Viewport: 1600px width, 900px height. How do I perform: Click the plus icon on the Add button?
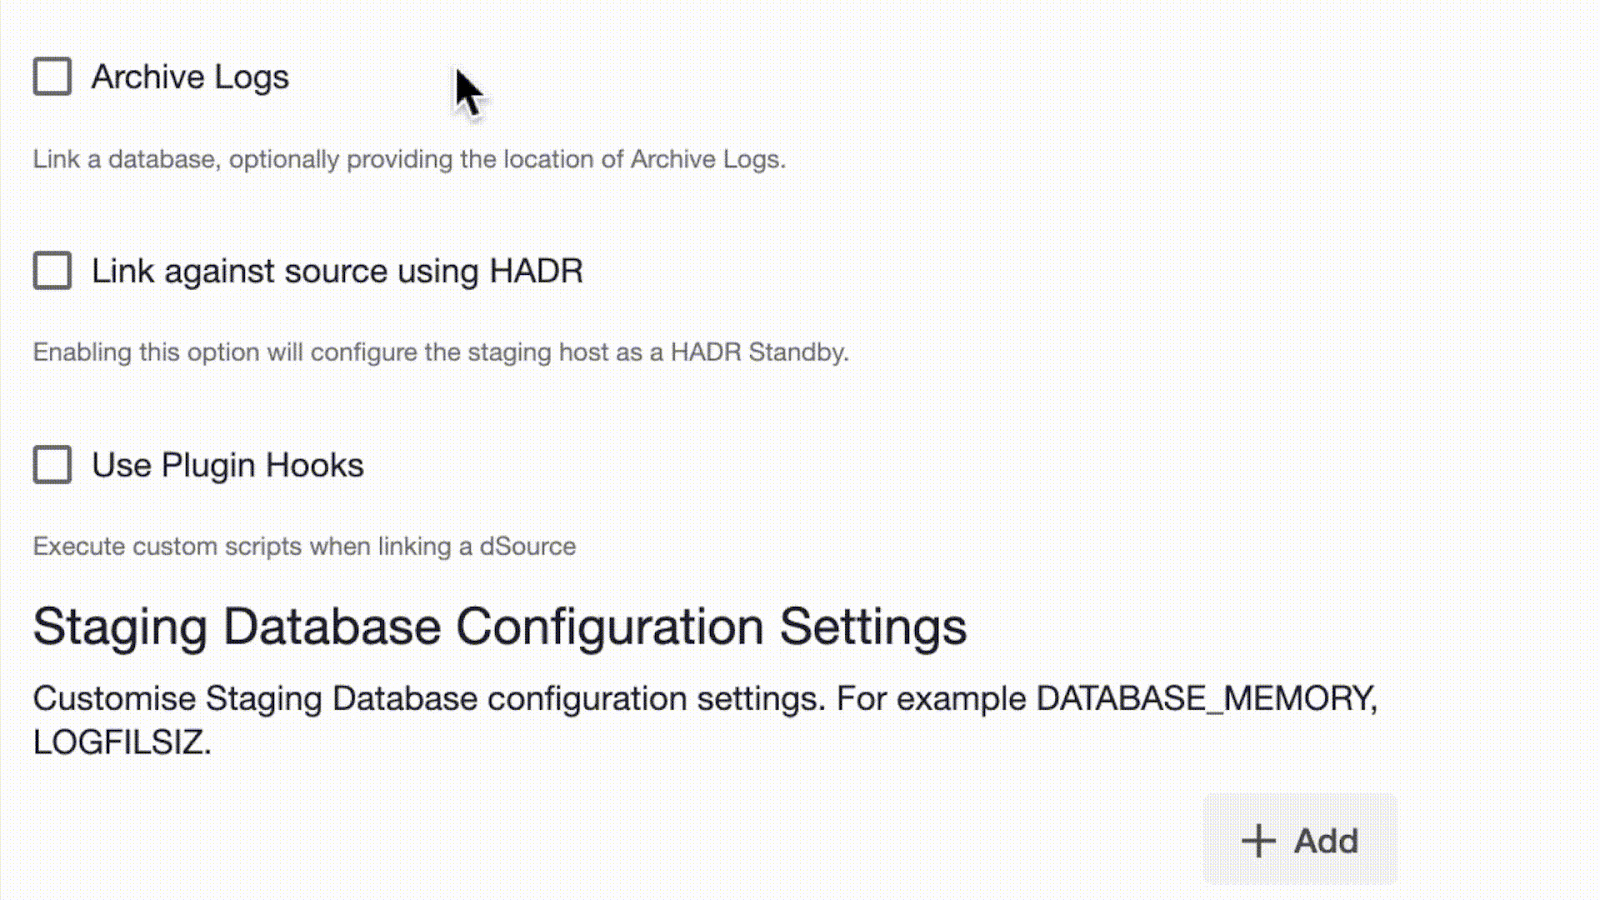(1258, 841)
